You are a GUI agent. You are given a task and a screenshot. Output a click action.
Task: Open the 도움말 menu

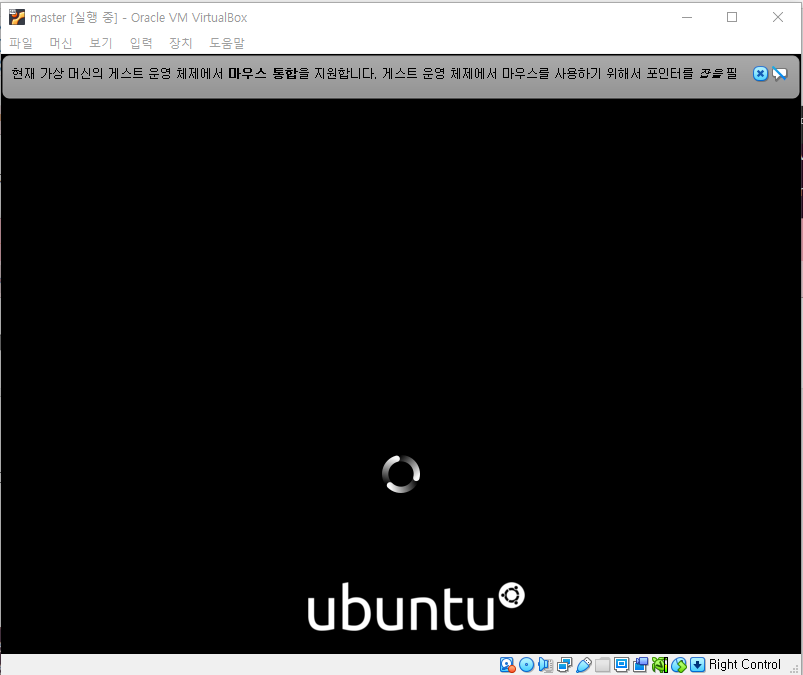coord(227,43)
